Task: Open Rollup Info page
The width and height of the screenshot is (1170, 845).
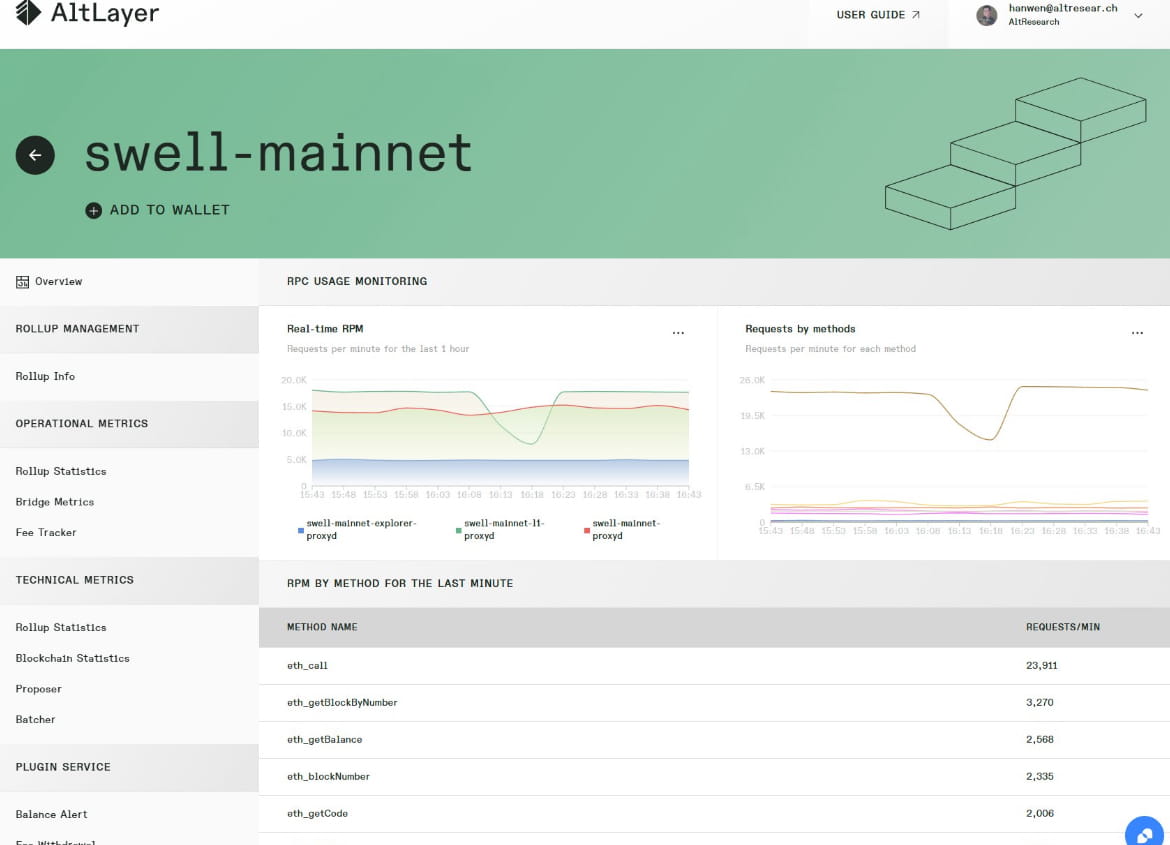Action: pos(45,376)
